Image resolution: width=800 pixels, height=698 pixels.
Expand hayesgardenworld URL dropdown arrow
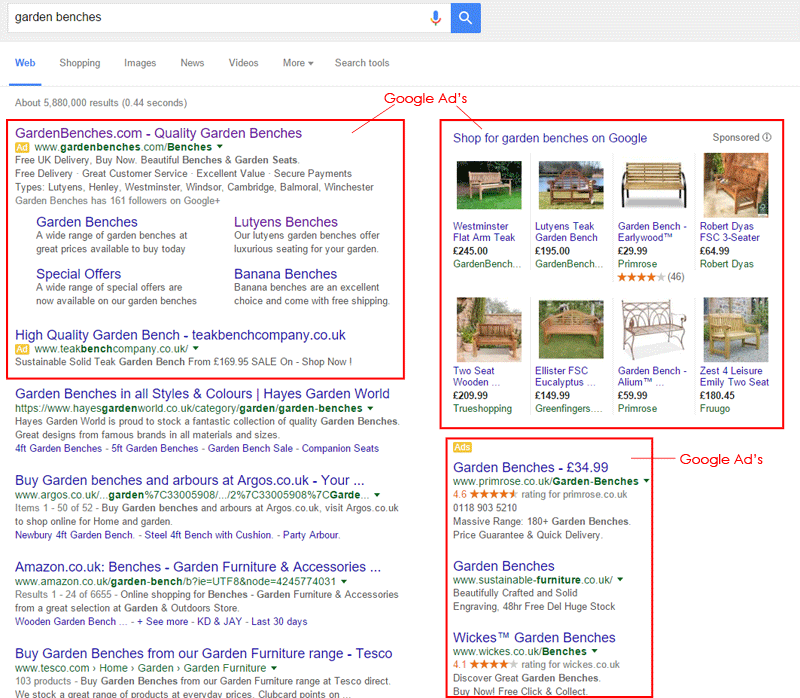click(x=370, y=408)
